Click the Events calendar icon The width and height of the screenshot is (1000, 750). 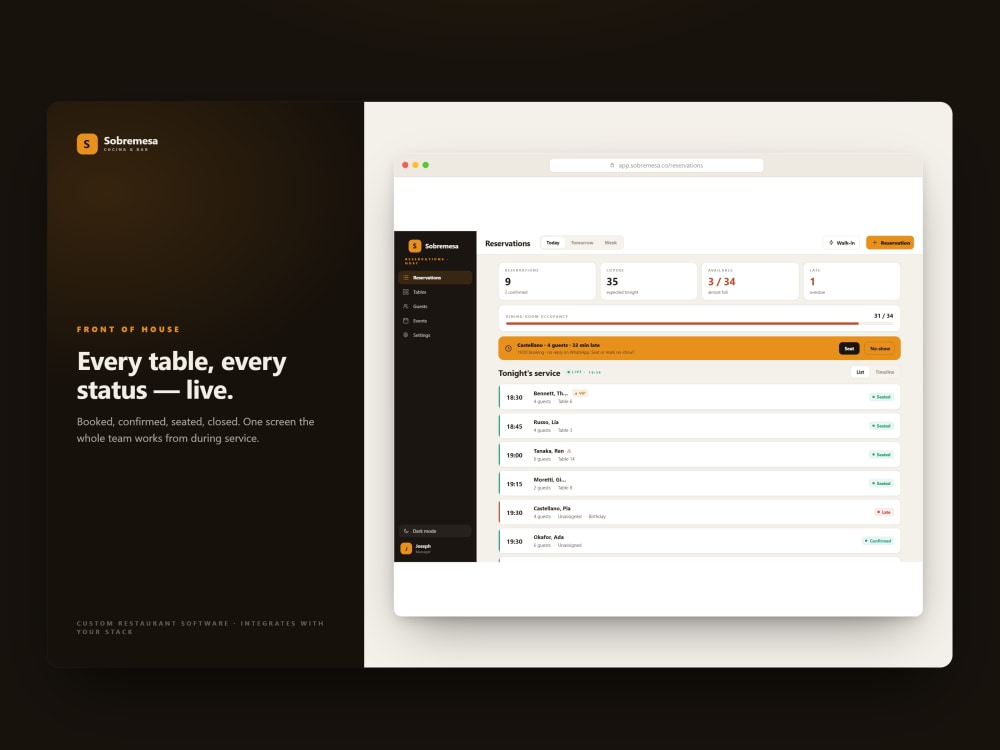406,321
